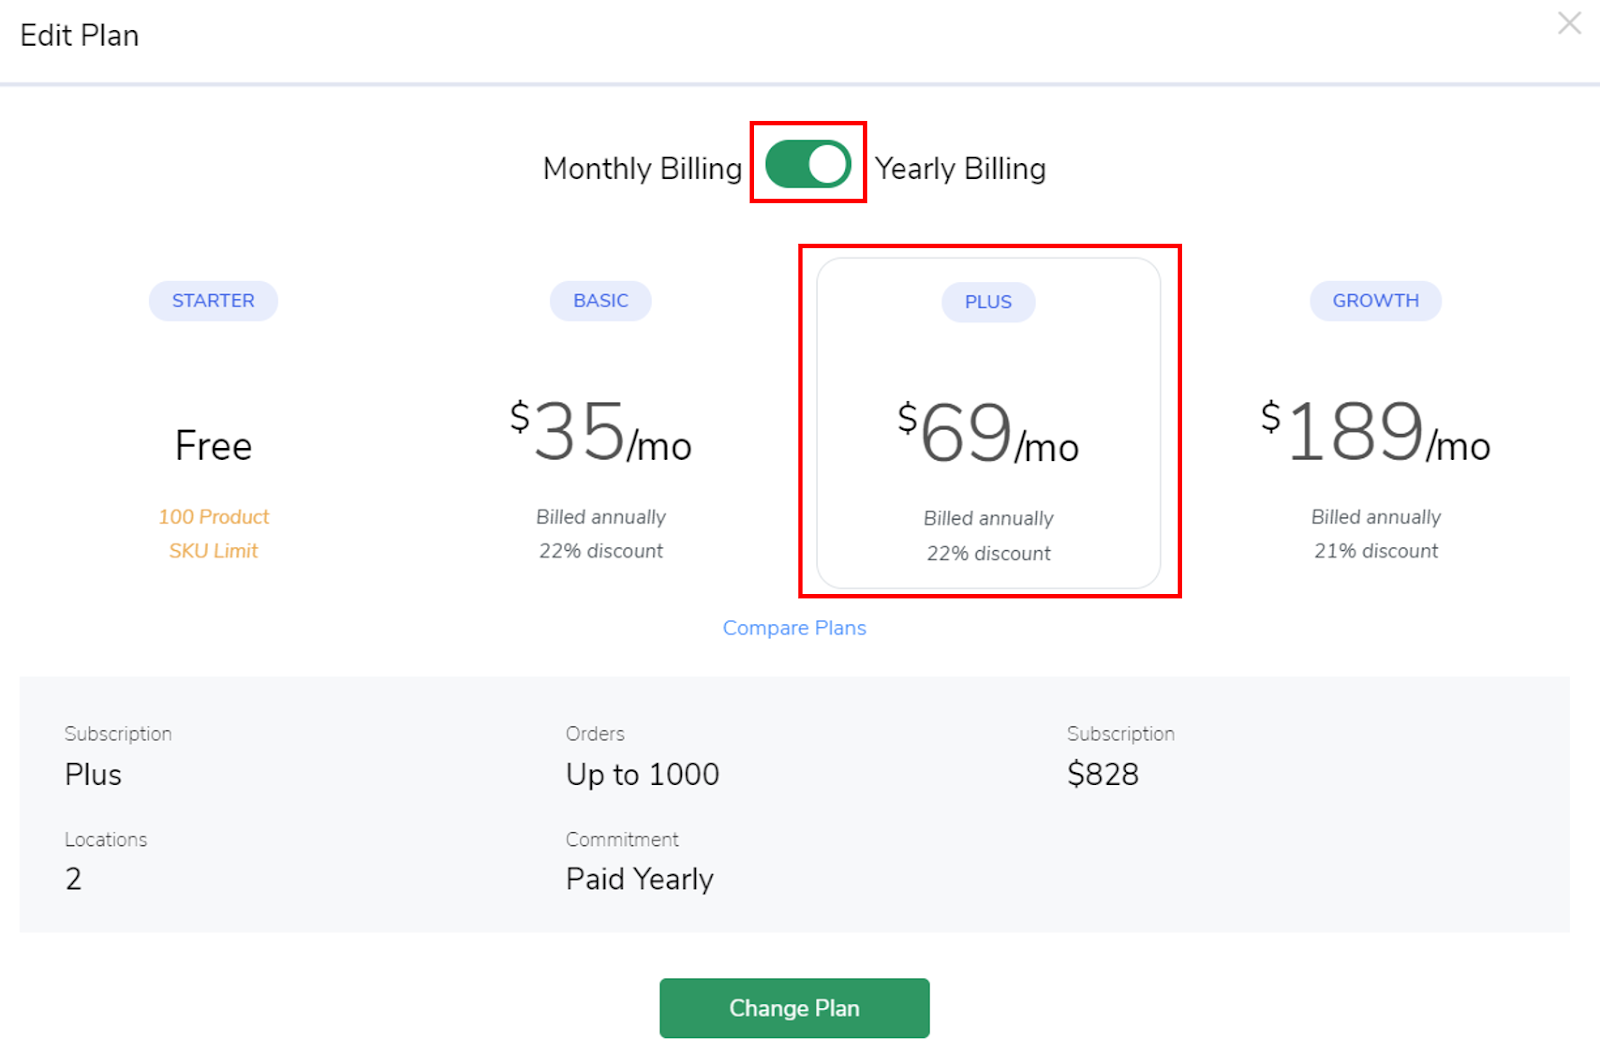Select the GROWTH plan badge
1600x1054 pixels.
1375,301
